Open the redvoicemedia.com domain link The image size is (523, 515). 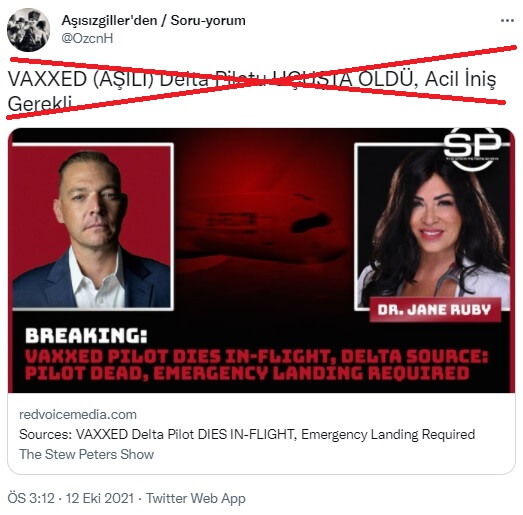click(78, 415)
